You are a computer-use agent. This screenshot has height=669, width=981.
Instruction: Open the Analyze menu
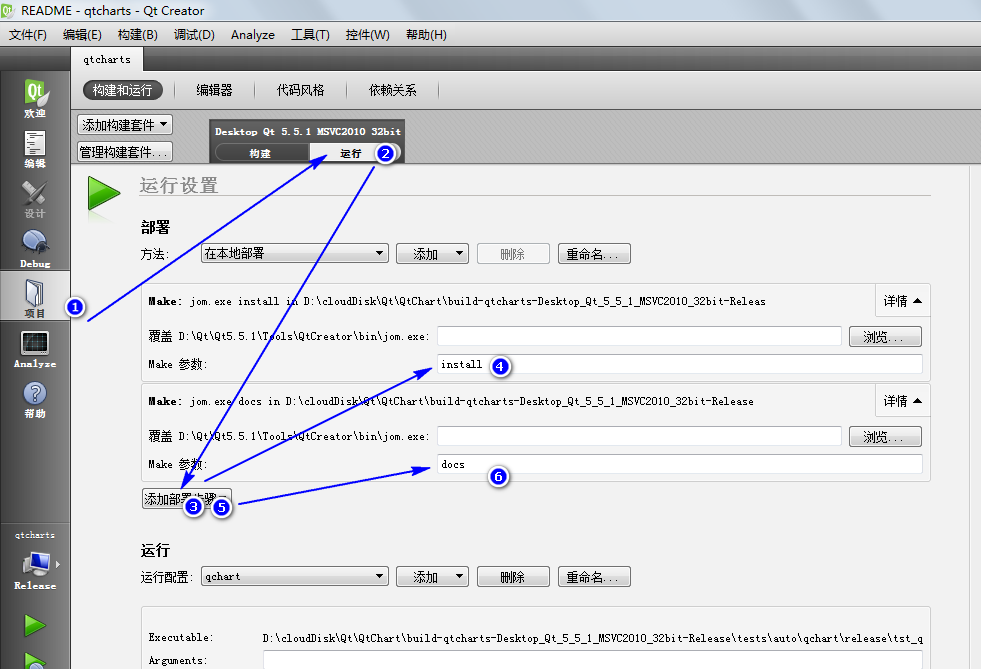coord(253,35)
